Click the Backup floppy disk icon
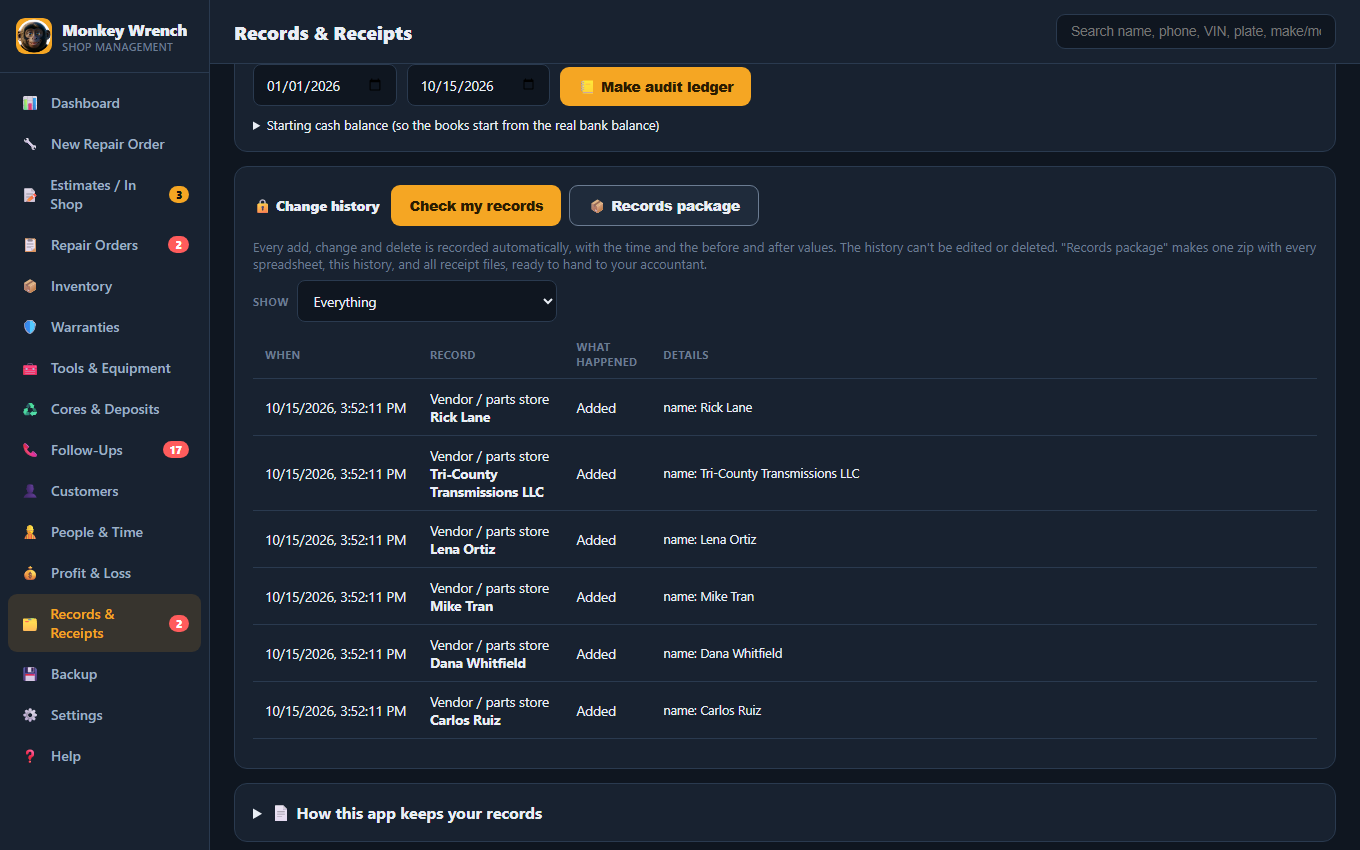 (x=30, y=674)
